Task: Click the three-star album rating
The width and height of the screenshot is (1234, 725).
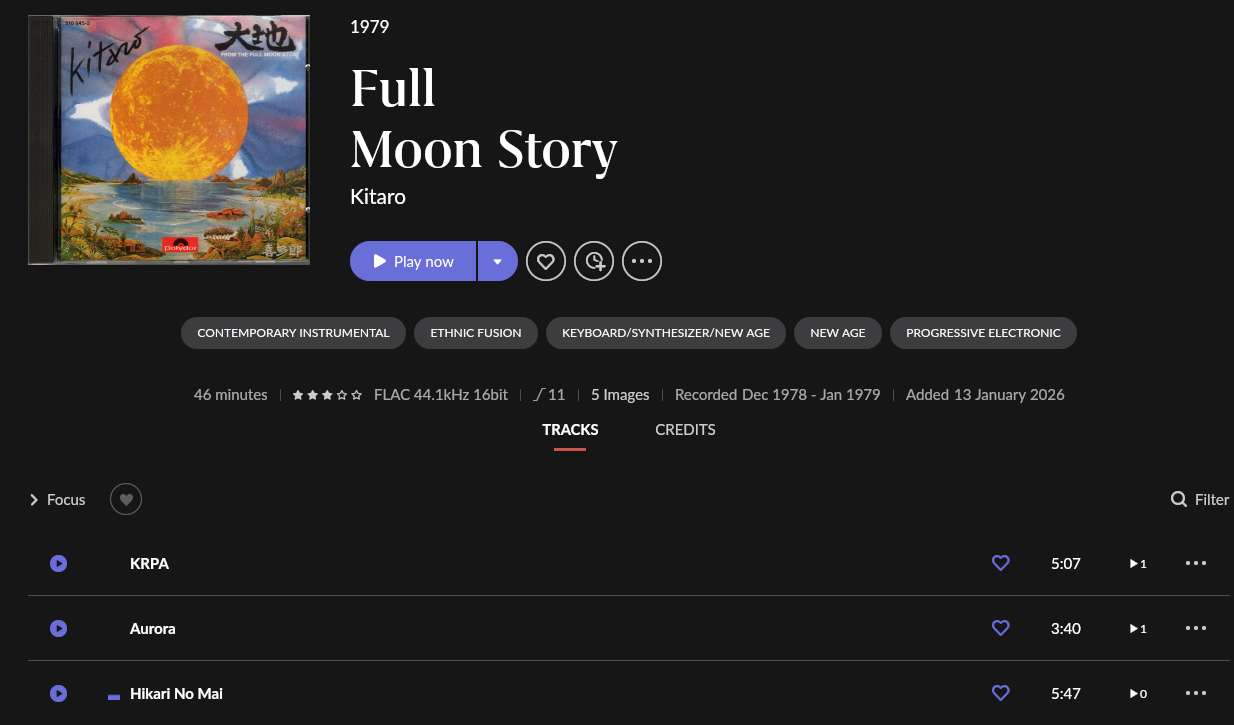Action: click(327, 395)
